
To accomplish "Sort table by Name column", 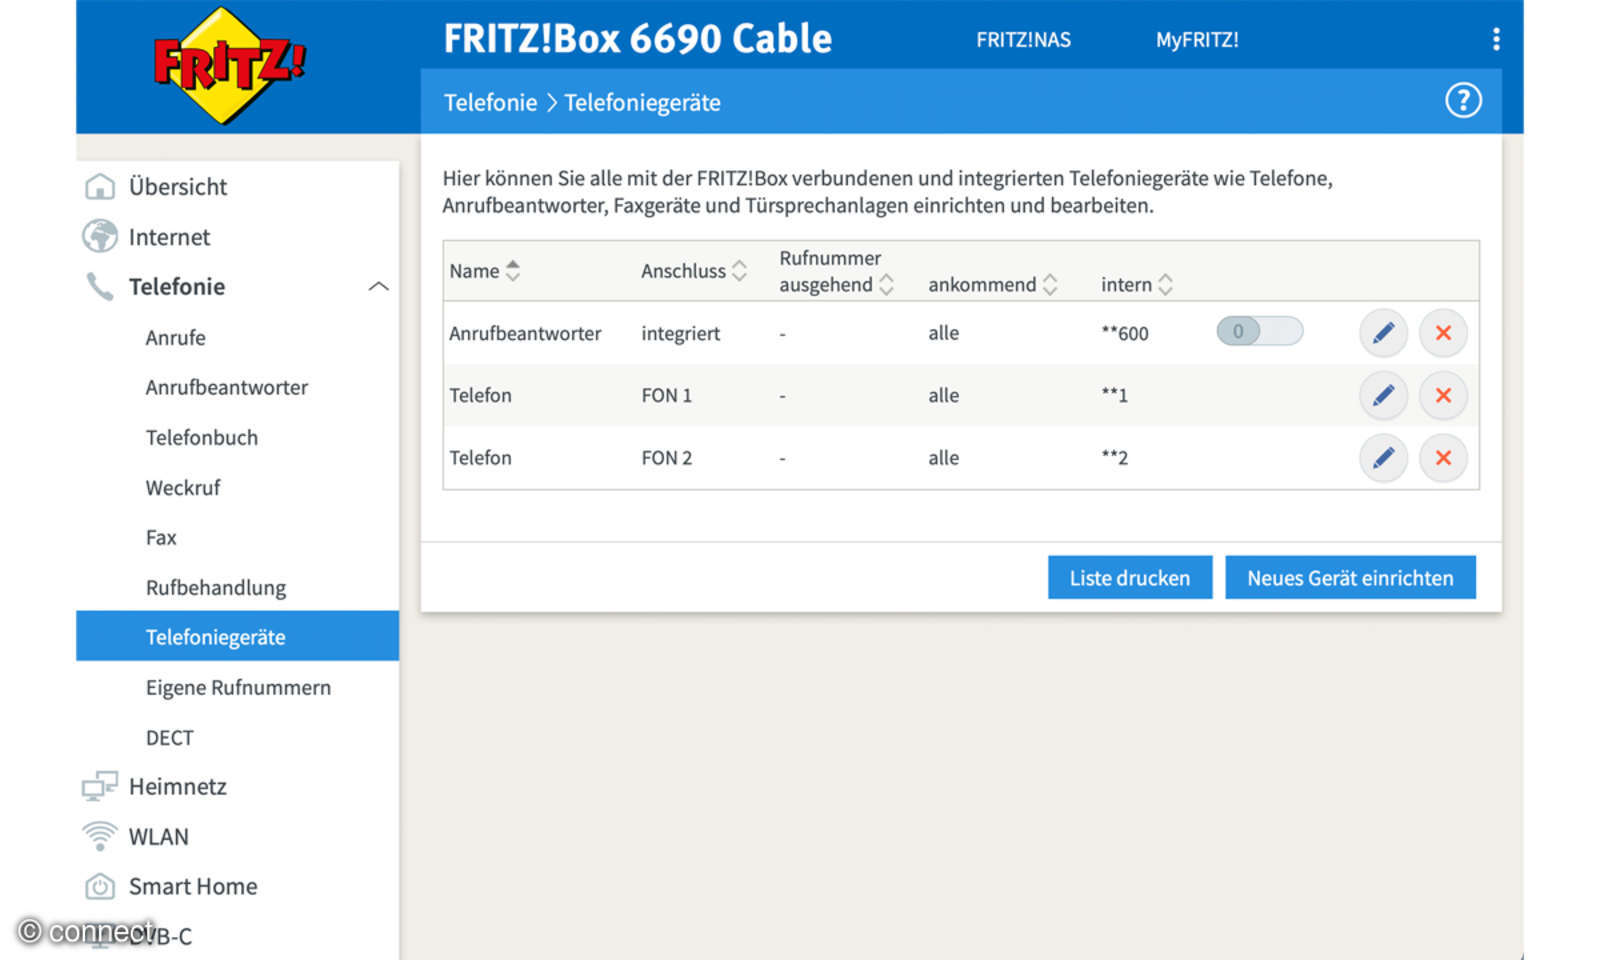I will [x=513, y=270].
